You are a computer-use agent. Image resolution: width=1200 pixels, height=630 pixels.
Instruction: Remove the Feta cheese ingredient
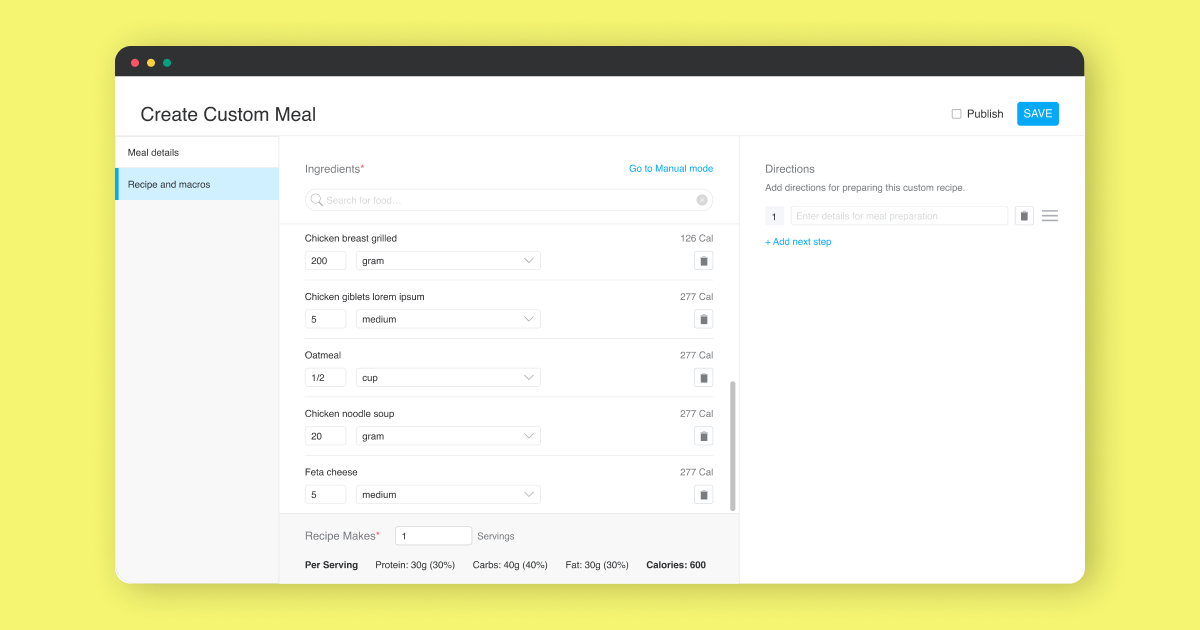703,495
